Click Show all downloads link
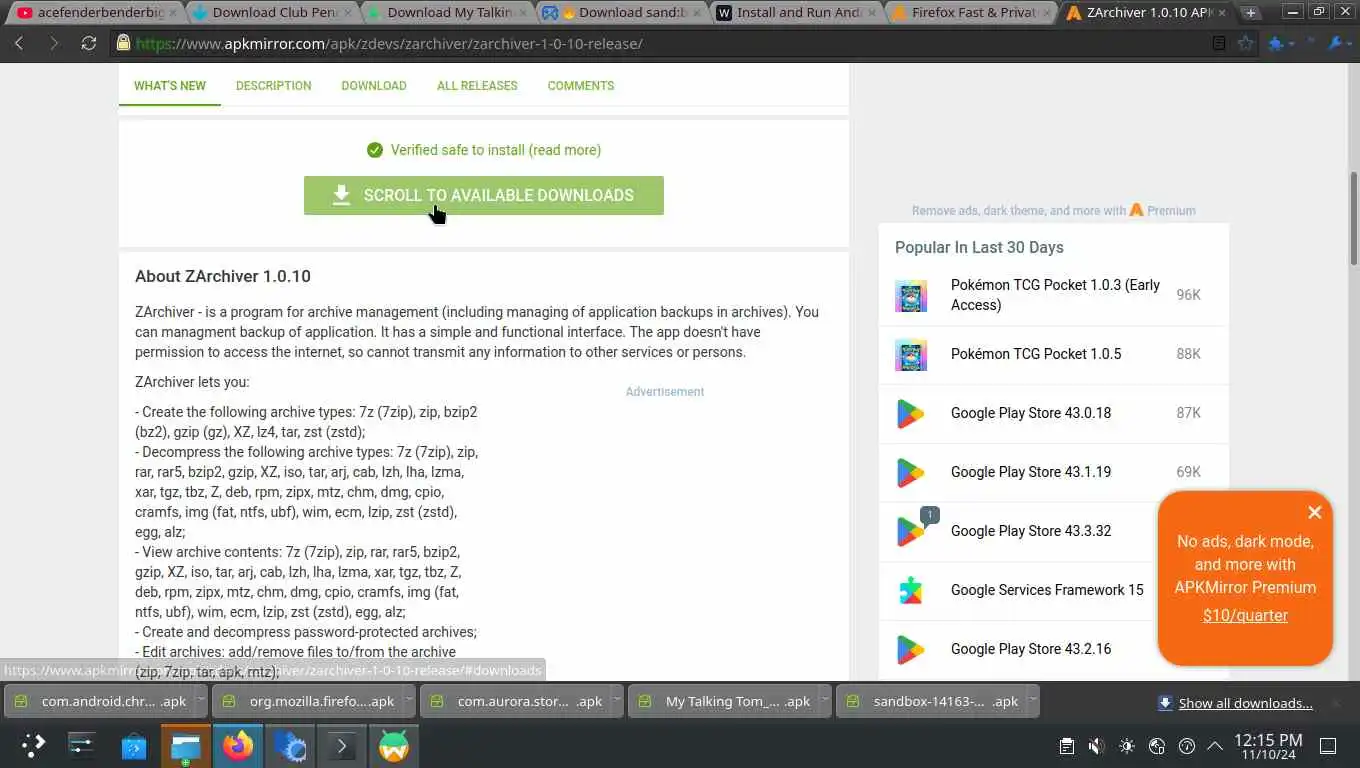This screenshot has height=768, width=1360. (1245, 703)
